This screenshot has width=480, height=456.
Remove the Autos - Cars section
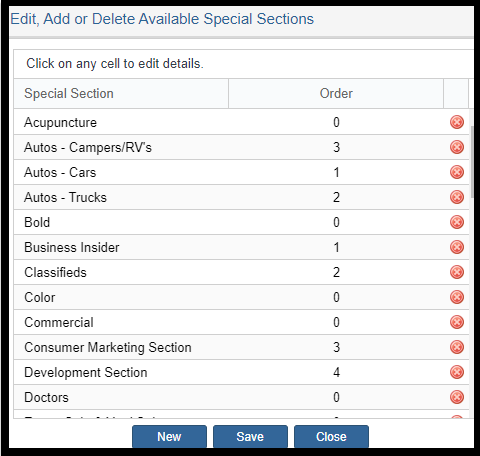(457, 172)
